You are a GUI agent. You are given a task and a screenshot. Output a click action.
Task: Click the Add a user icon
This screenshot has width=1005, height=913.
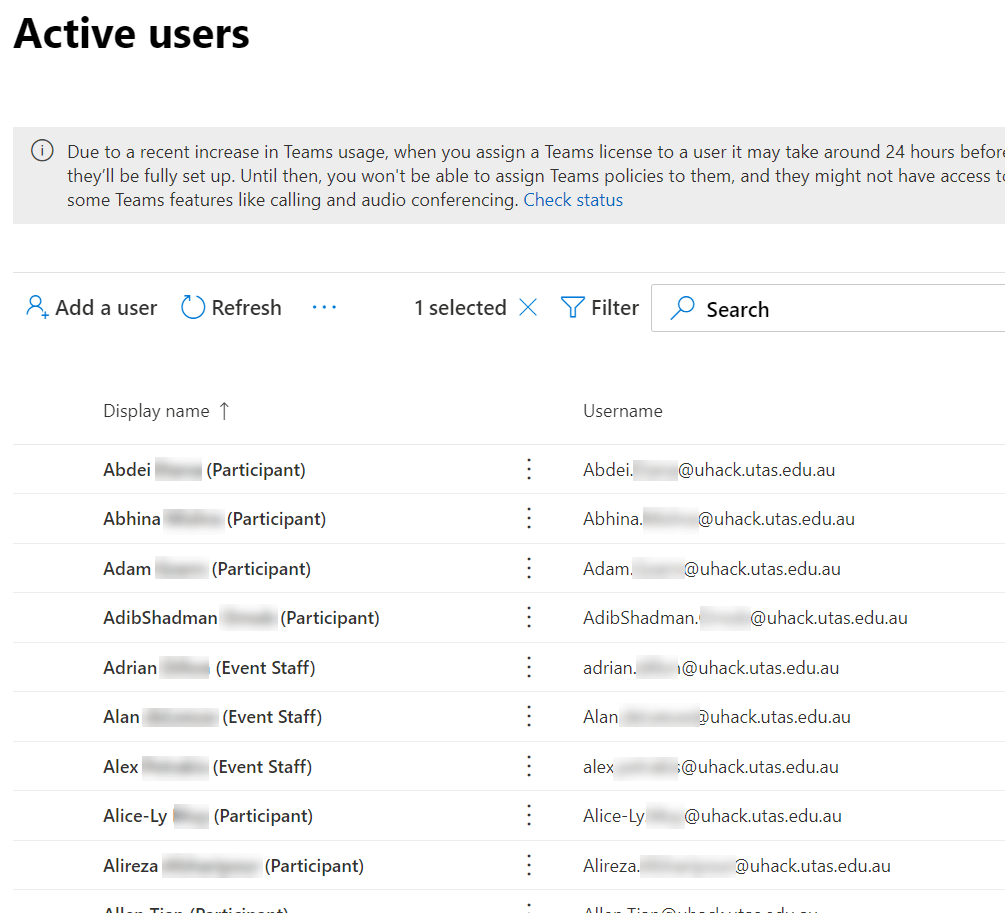coord(37,307)
